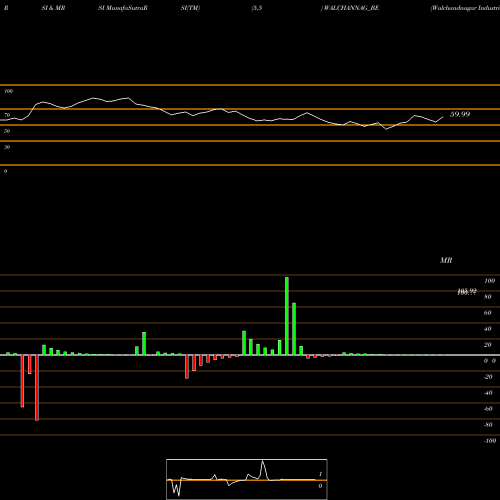Click the longest red MR histogram bar
This screenshot has height=500, width=500.
[37, 388]
